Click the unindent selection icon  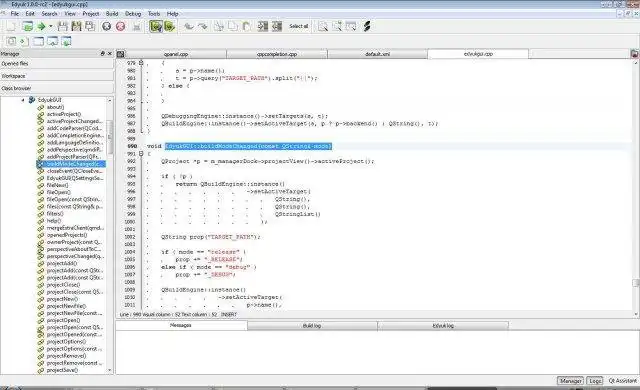(x=277, y=27)
